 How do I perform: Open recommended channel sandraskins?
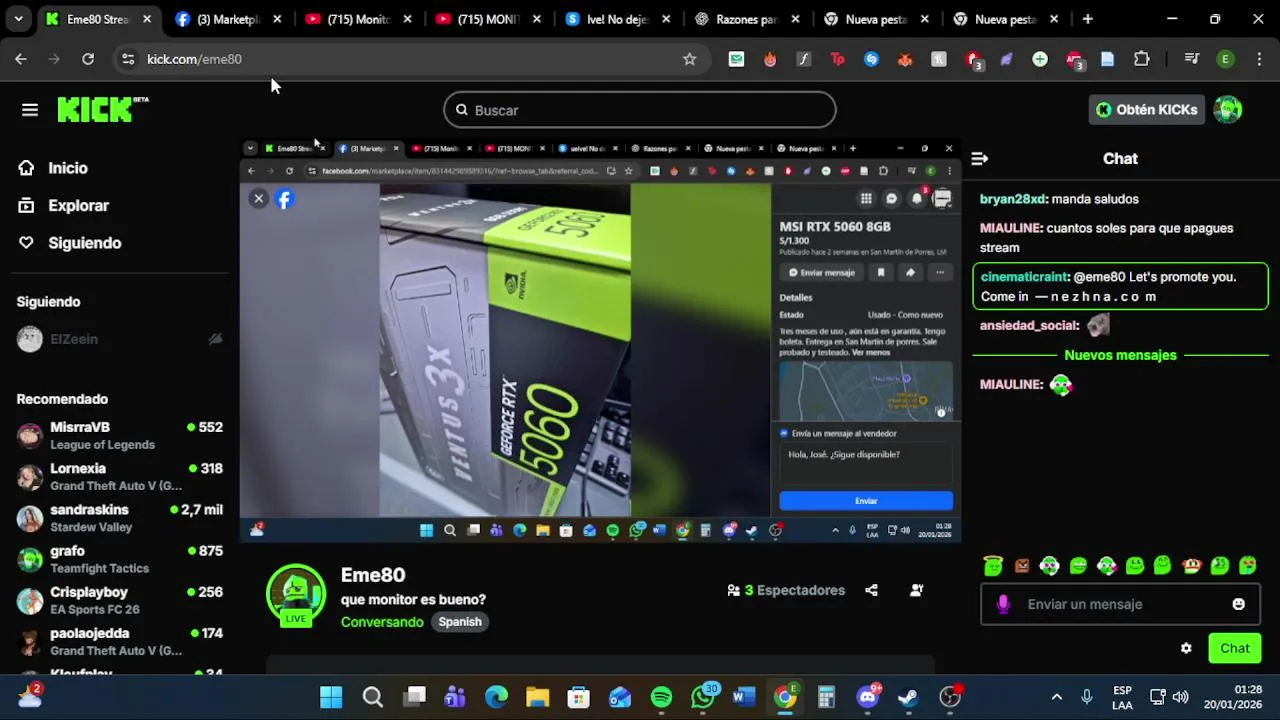coord(120,517)
